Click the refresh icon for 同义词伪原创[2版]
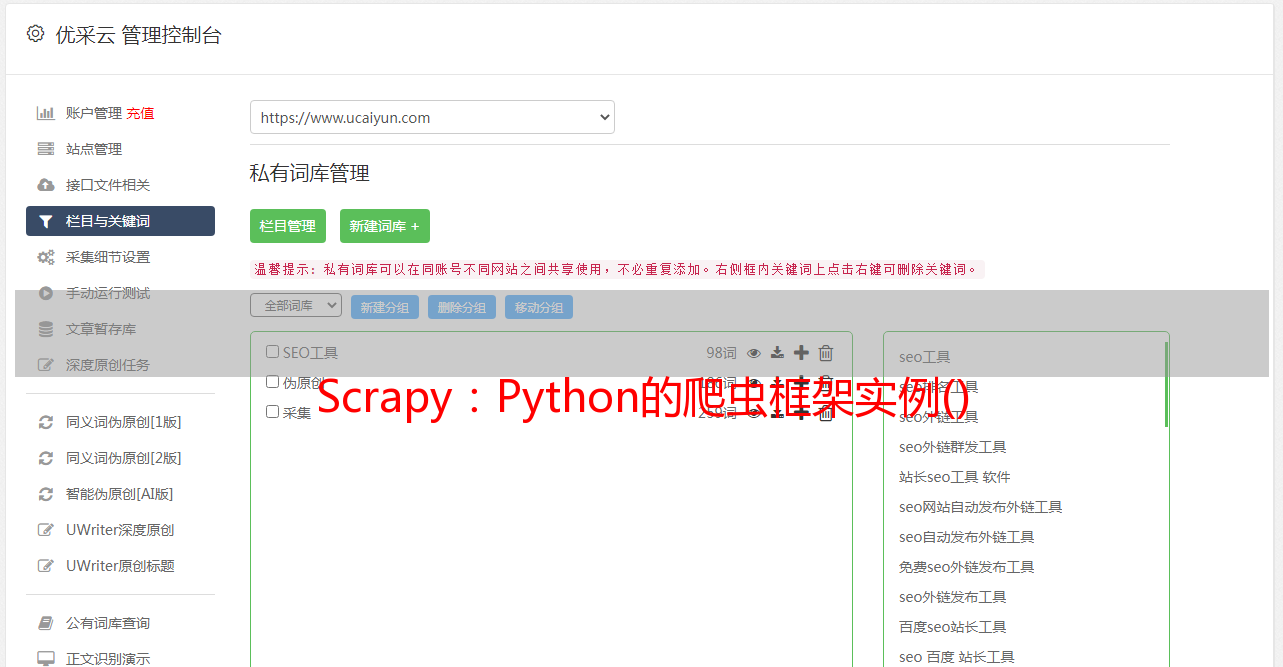 tap(46, 458)
